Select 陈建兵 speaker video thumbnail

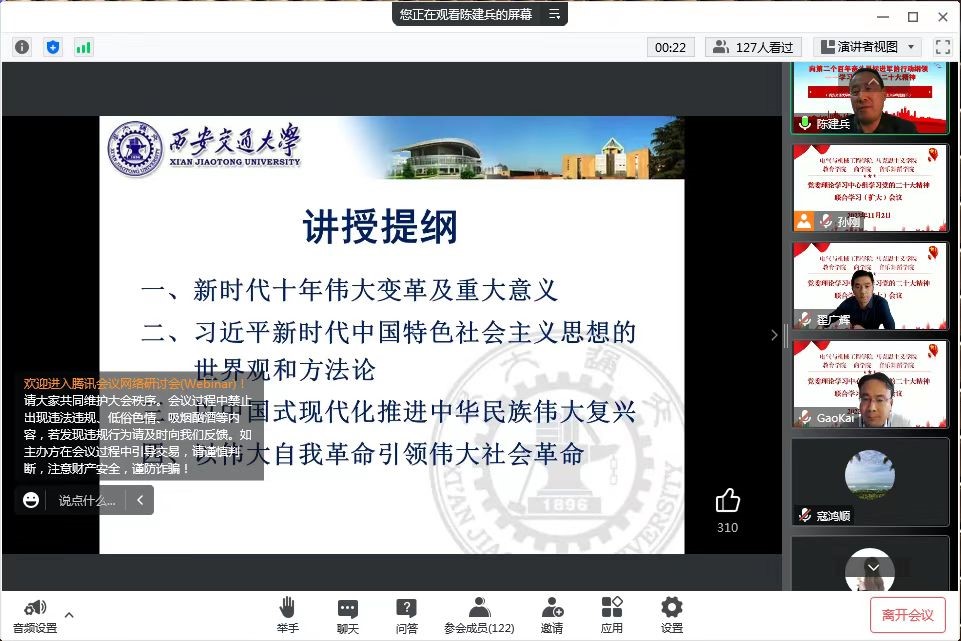pyautogui.click(x=870, y=98)
